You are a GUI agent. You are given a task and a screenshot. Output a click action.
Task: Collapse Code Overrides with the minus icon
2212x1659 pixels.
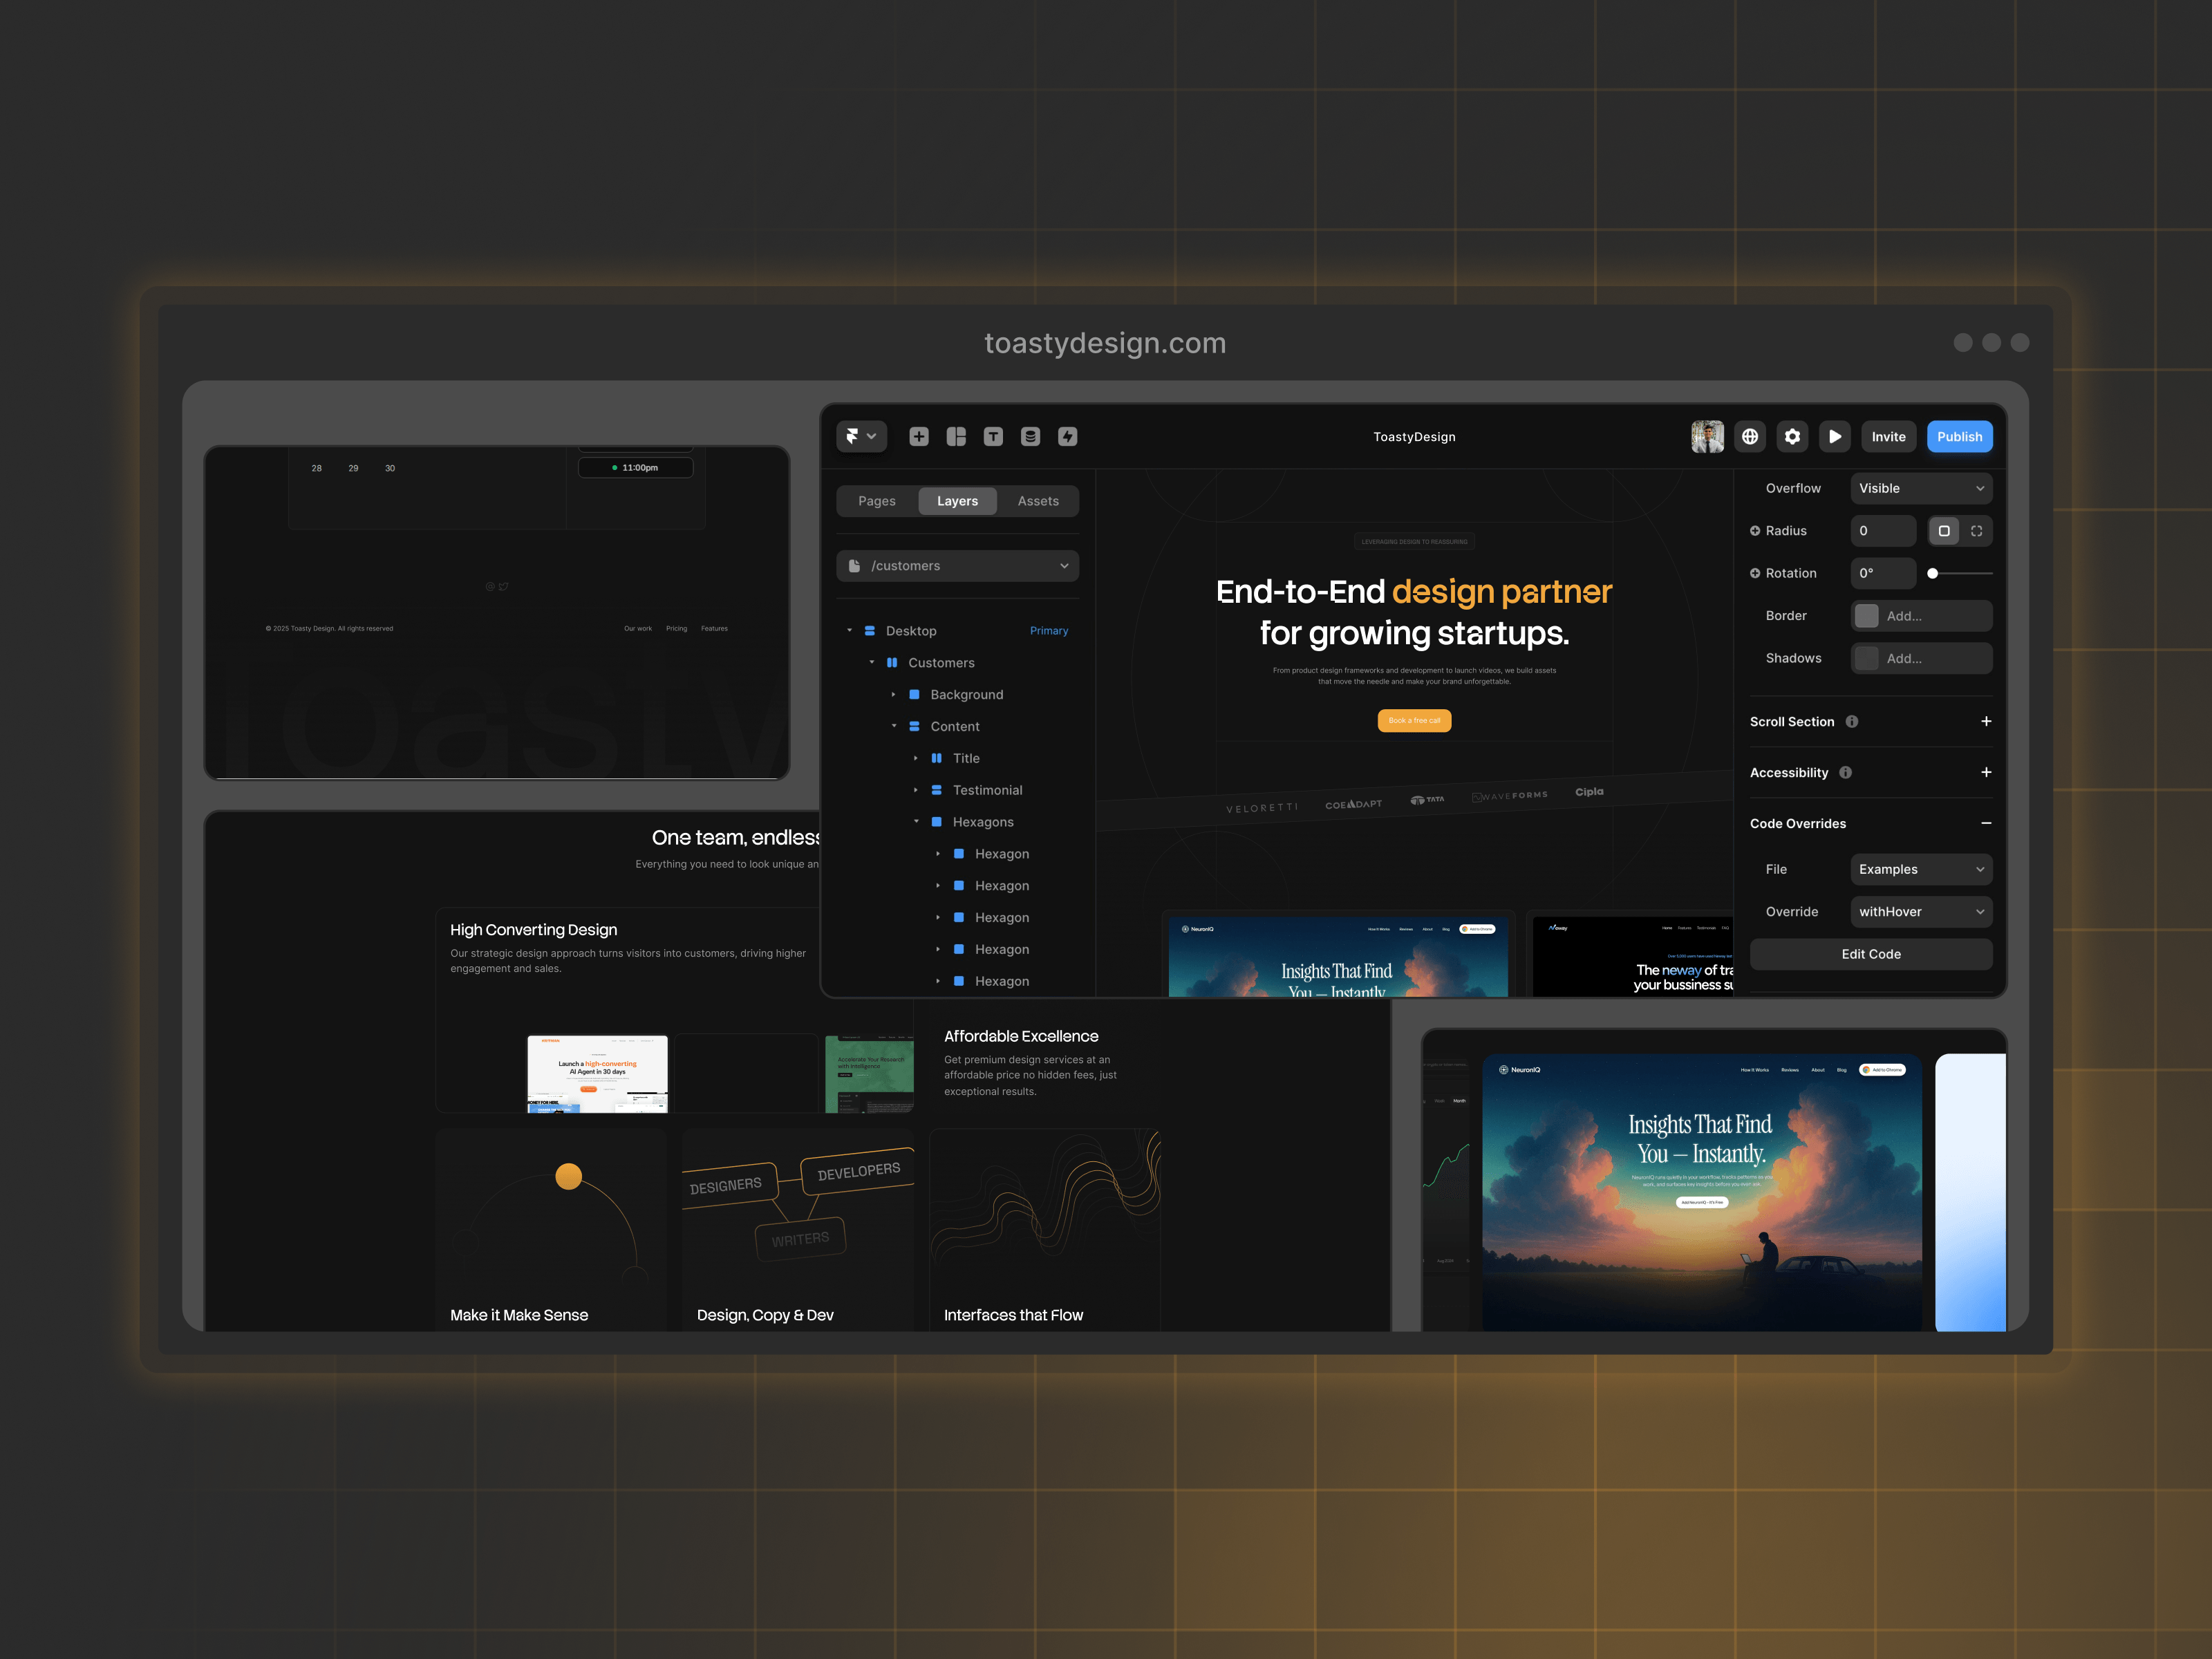point(1986,823)
